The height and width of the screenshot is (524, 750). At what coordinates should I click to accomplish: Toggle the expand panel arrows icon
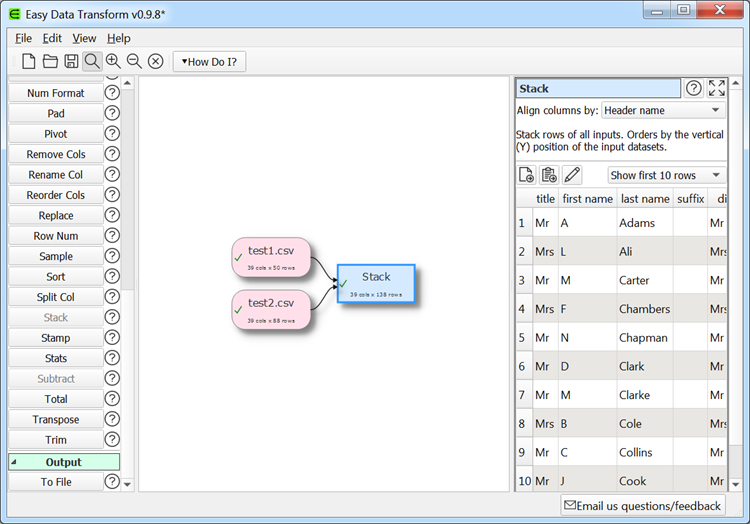pyautogui.click(x=716, y=89)
